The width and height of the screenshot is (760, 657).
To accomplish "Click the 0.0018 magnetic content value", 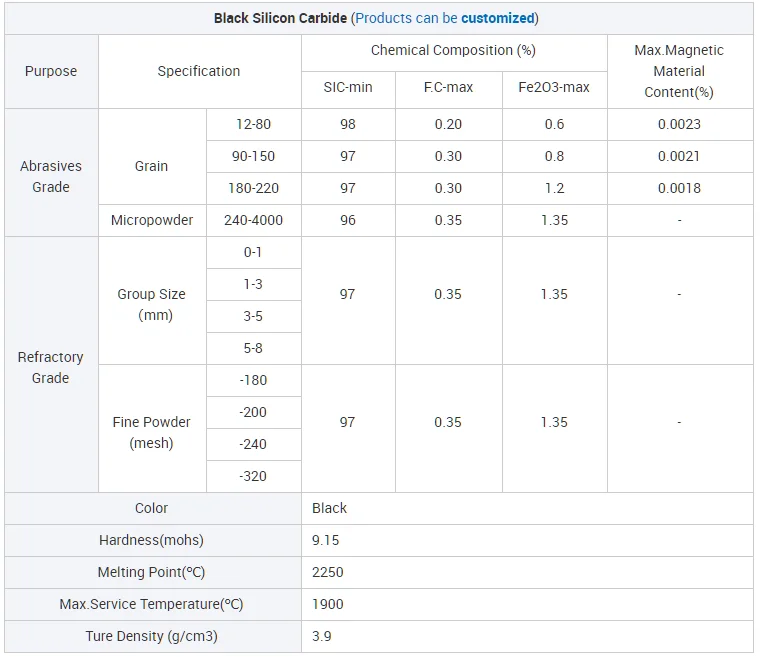I will point(679,188).
